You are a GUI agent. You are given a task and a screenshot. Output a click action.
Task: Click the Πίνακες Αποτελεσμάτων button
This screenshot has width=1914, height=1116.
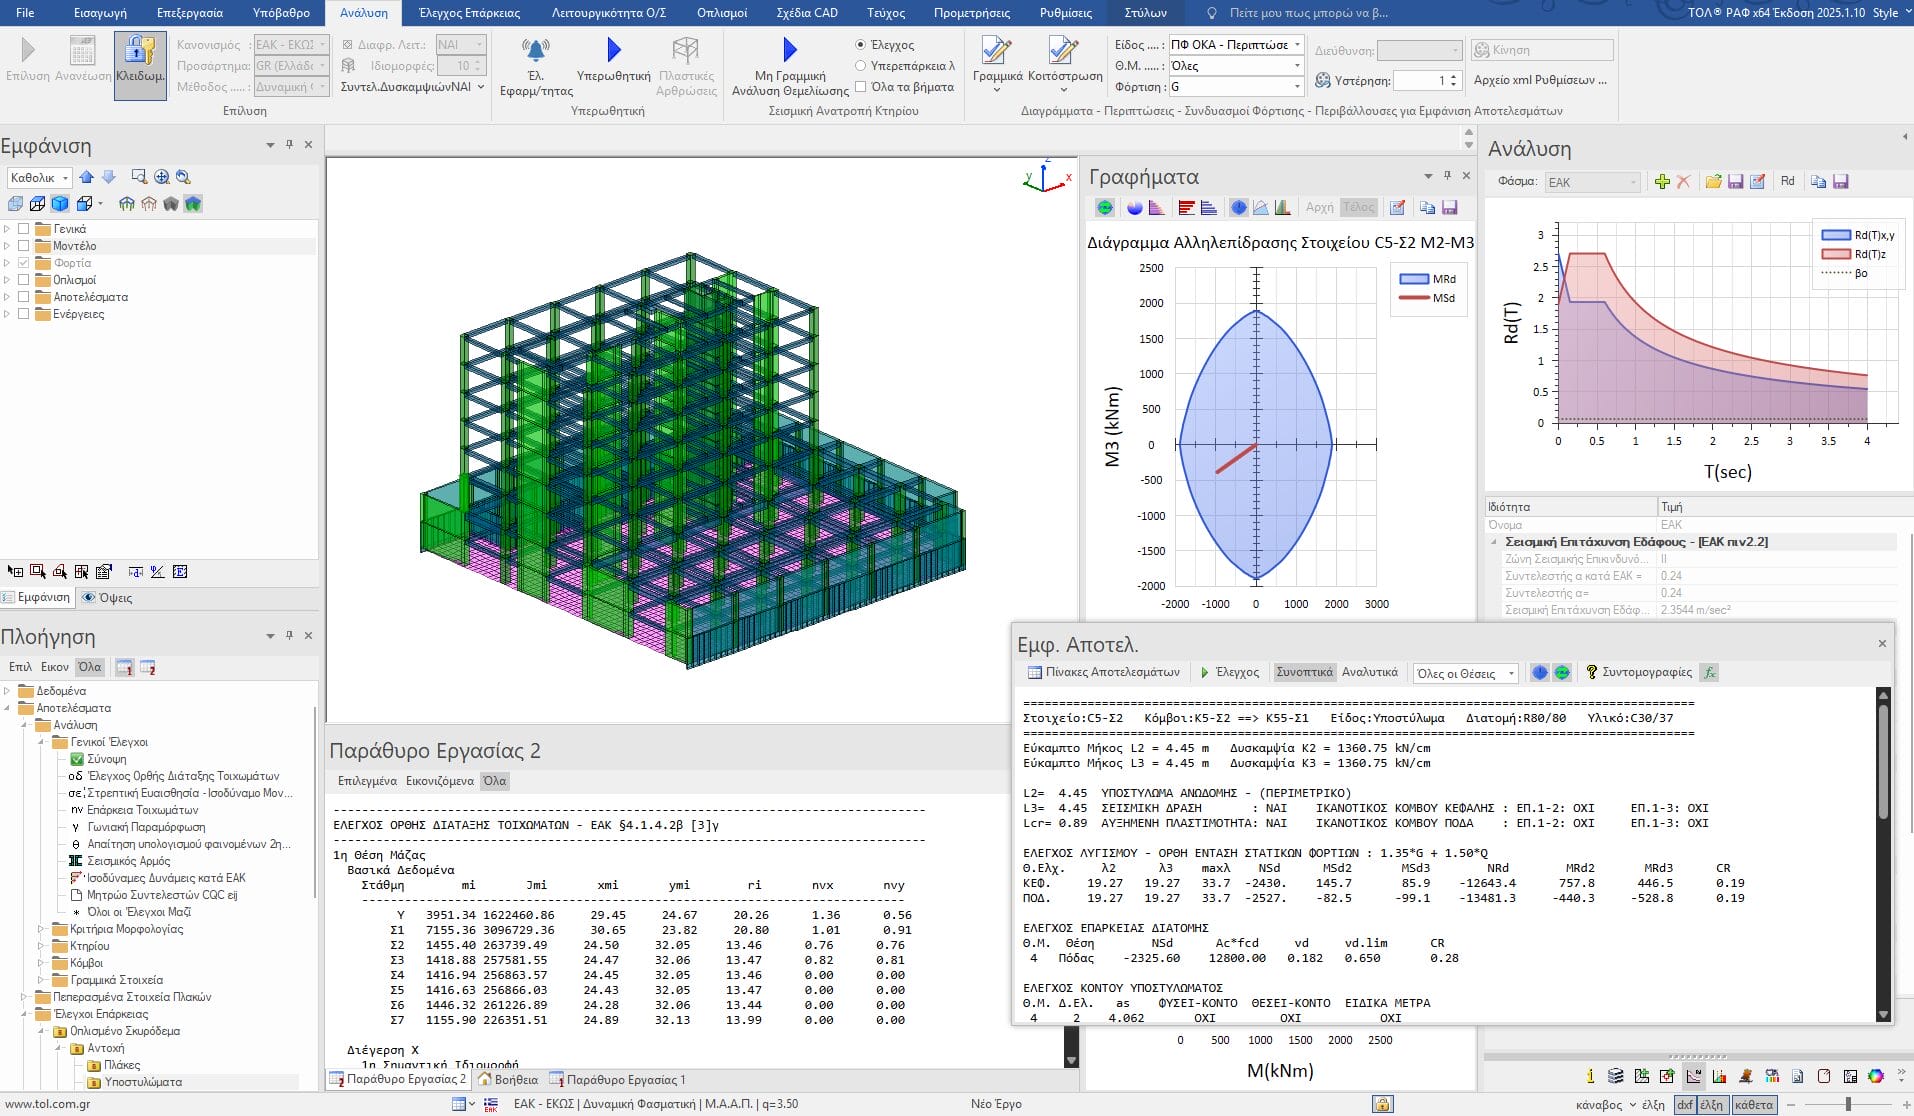coord(1104,672)
